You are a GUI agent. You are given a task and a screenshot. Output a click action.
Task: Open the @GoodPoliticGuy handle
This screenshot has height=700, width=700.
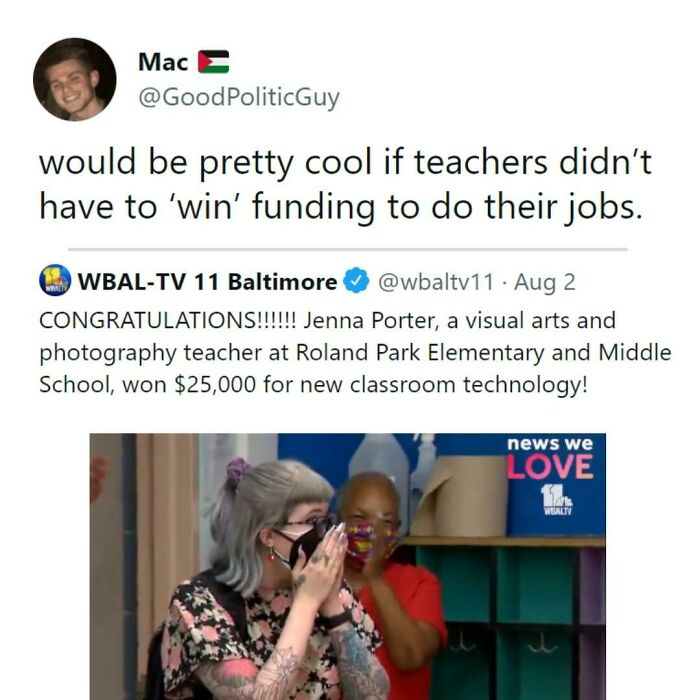pos(239,97)
